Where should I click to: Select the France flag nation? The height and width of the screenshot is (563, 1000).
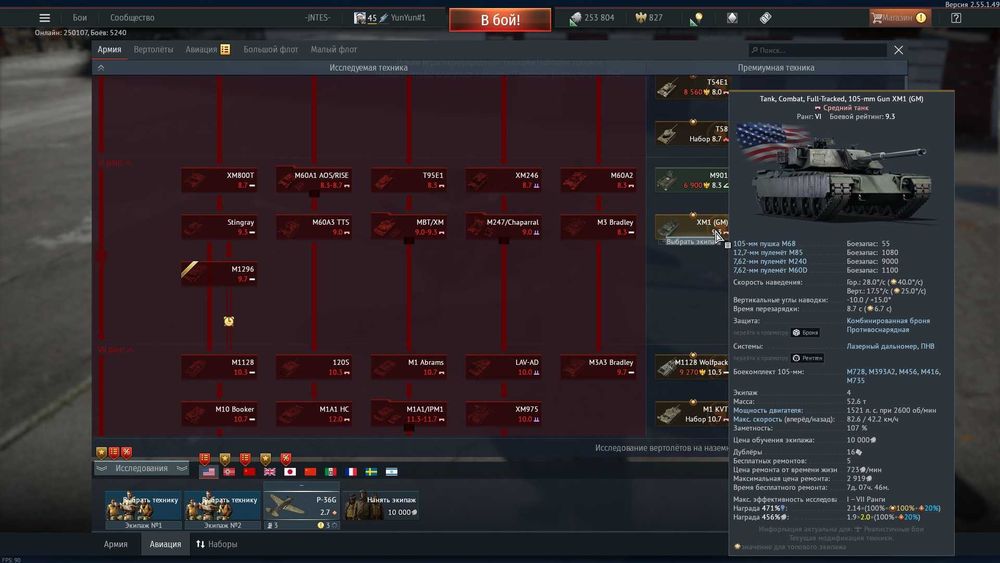[351, 472]
